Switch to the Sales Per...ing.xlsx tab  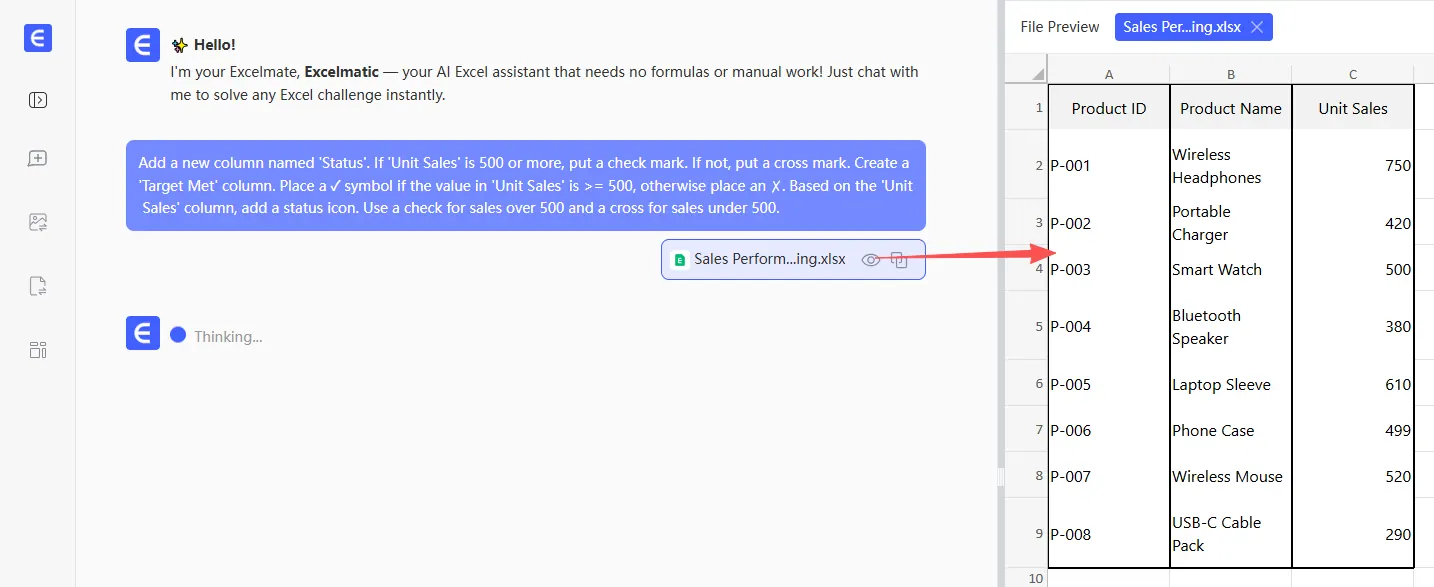[1181, 27]
